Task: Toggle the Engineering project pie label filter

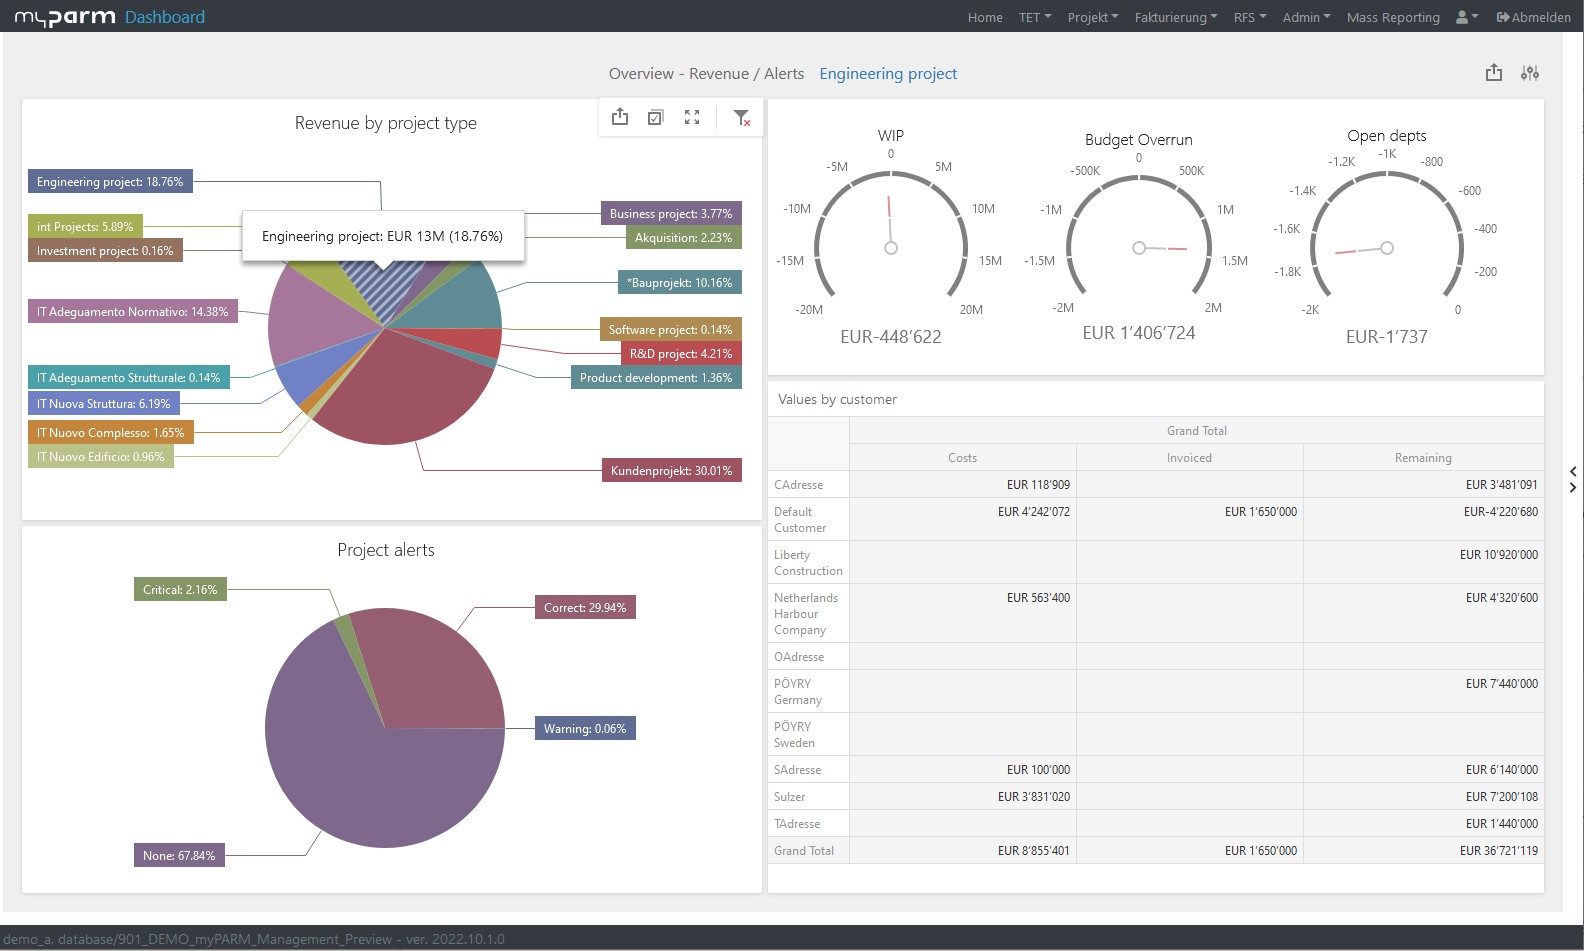Action: point(110,182)
